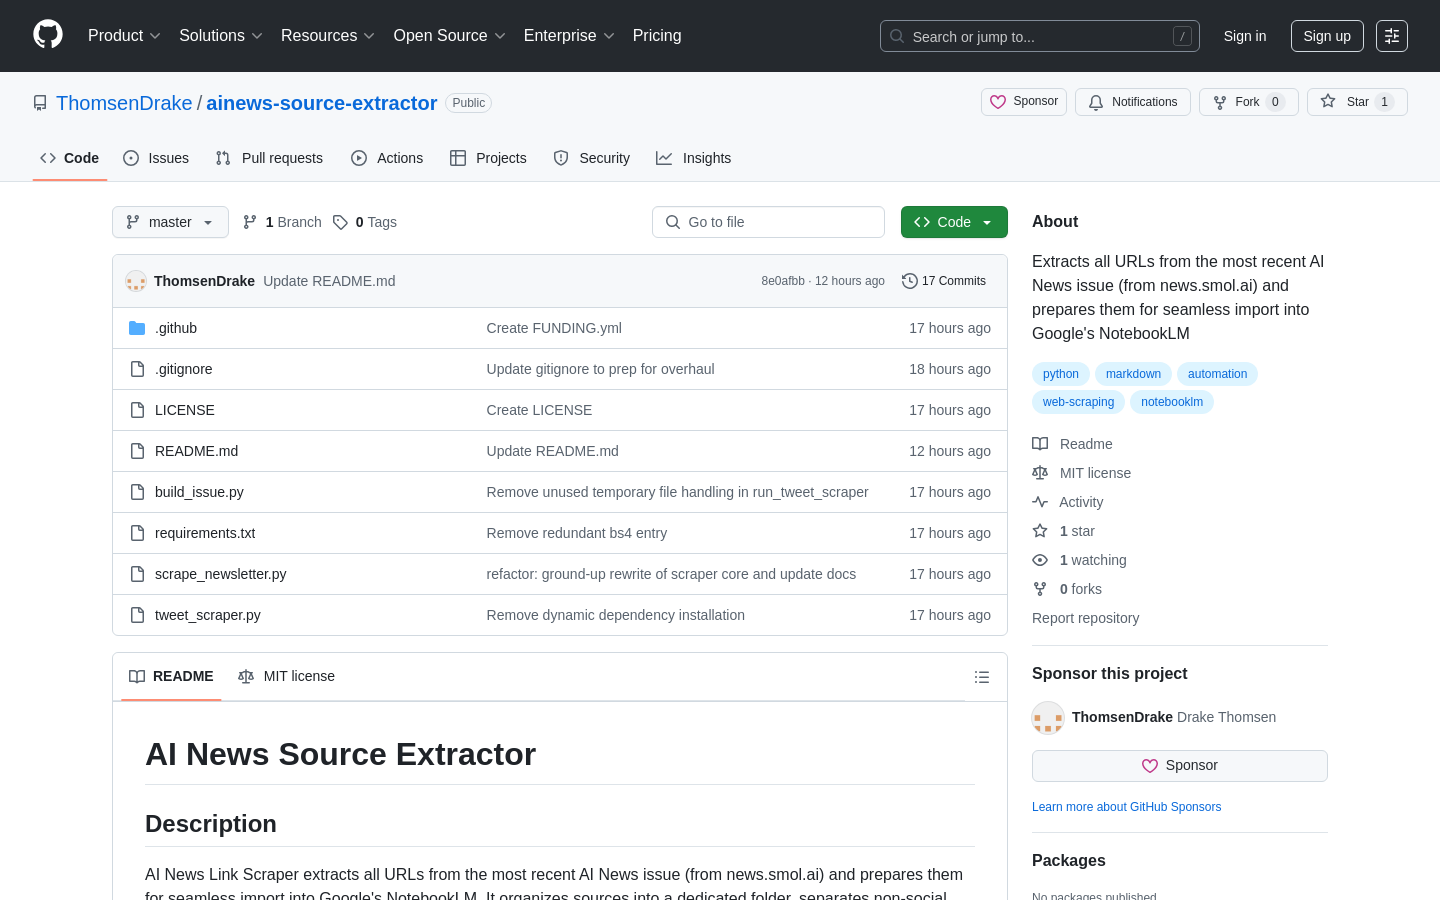1440x900 pixels.
Task: Click the web-scraping topic tag
Action: pyautogui.click(x=1078, y=402)
